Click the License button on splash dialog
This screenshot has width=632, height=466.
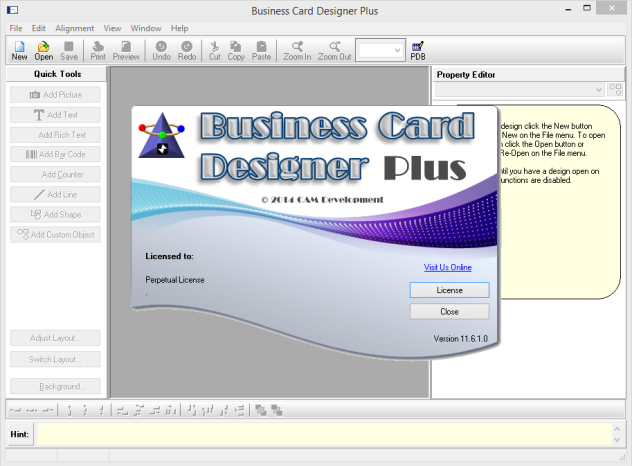(x=449, y=290)
